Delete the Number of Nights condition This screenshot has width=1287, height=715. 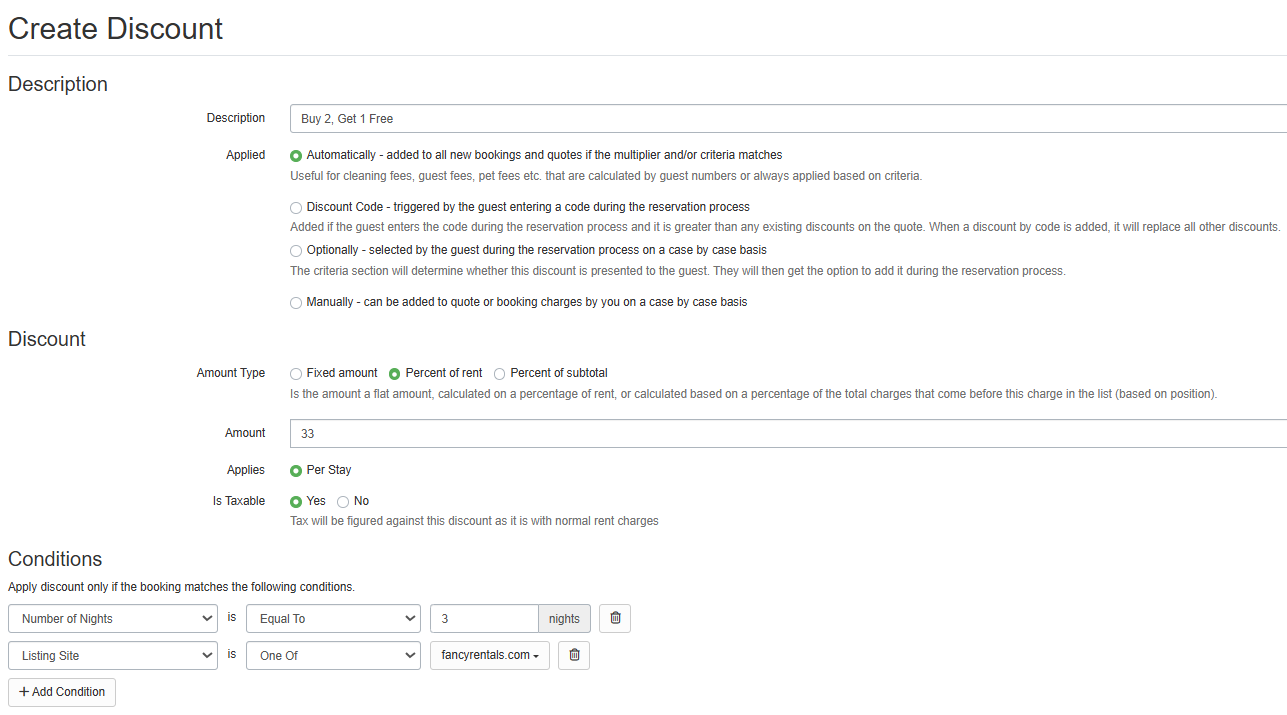pyautogui.click(x=615, y=618)
